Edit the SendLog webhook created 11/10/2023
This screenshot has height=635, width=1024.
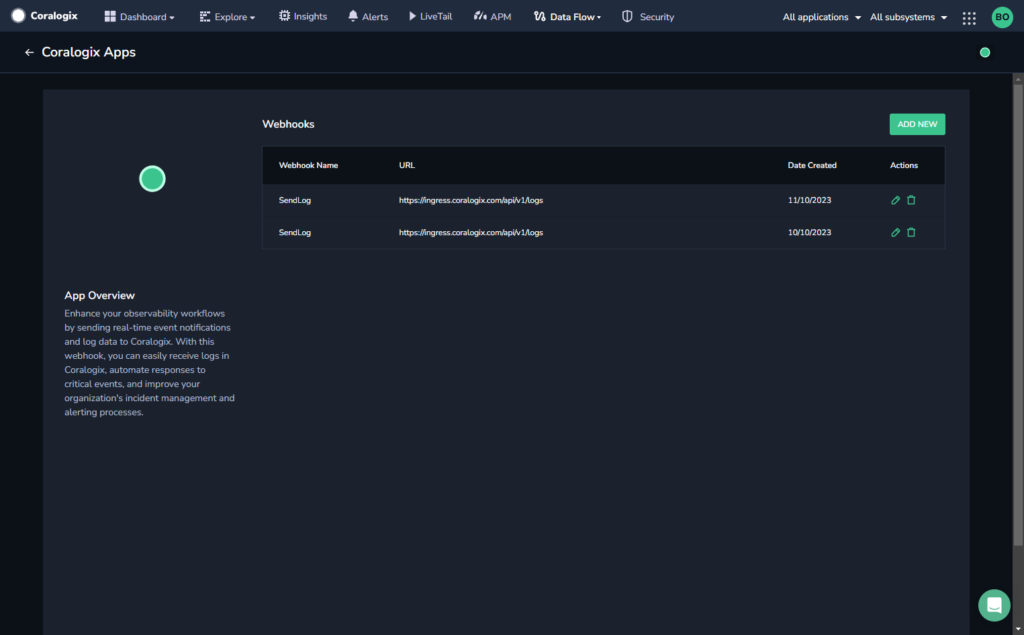point(895,200)
